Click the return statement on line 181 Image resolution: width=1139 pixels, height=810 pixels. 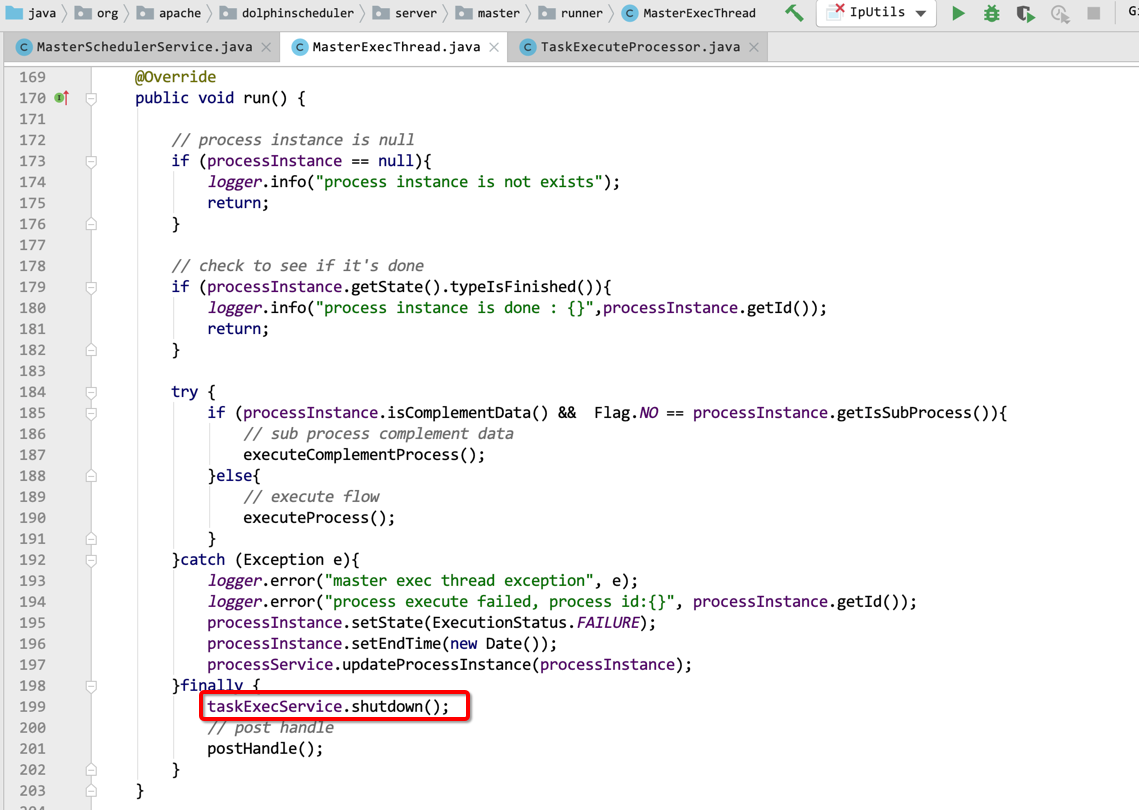coord(238,329)
